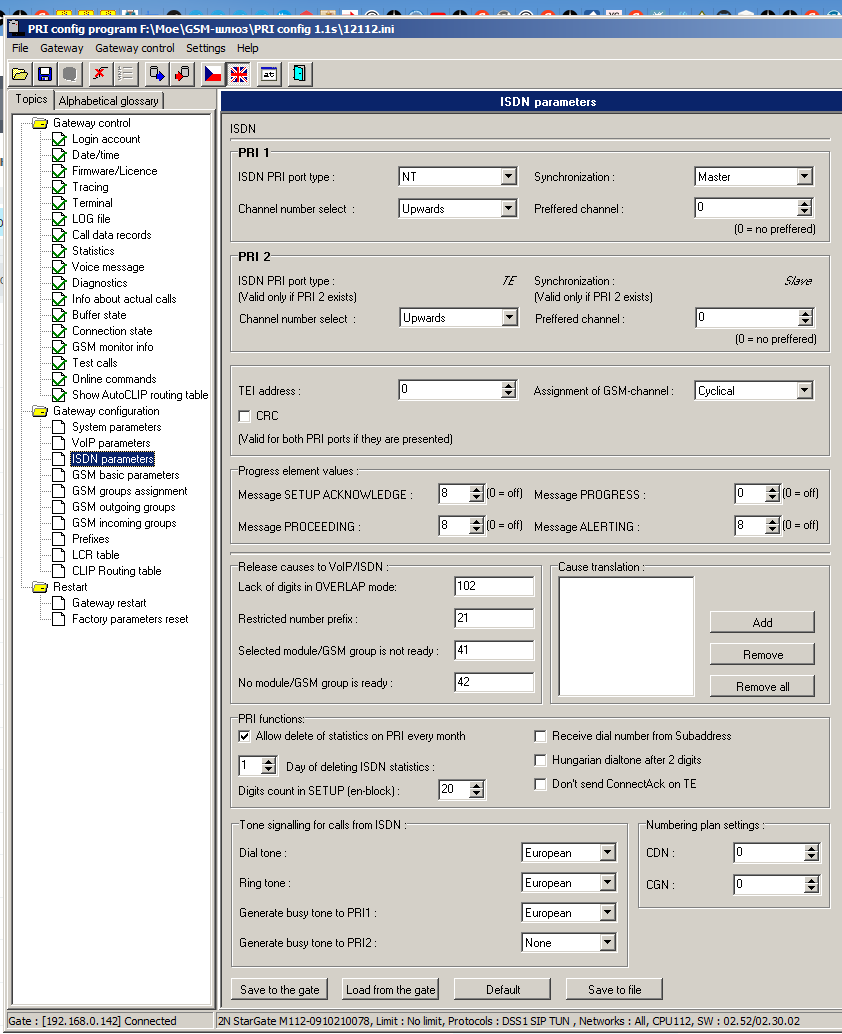Click the Default button
Viewport: 842px width, 1034px height.
[503, 990]
